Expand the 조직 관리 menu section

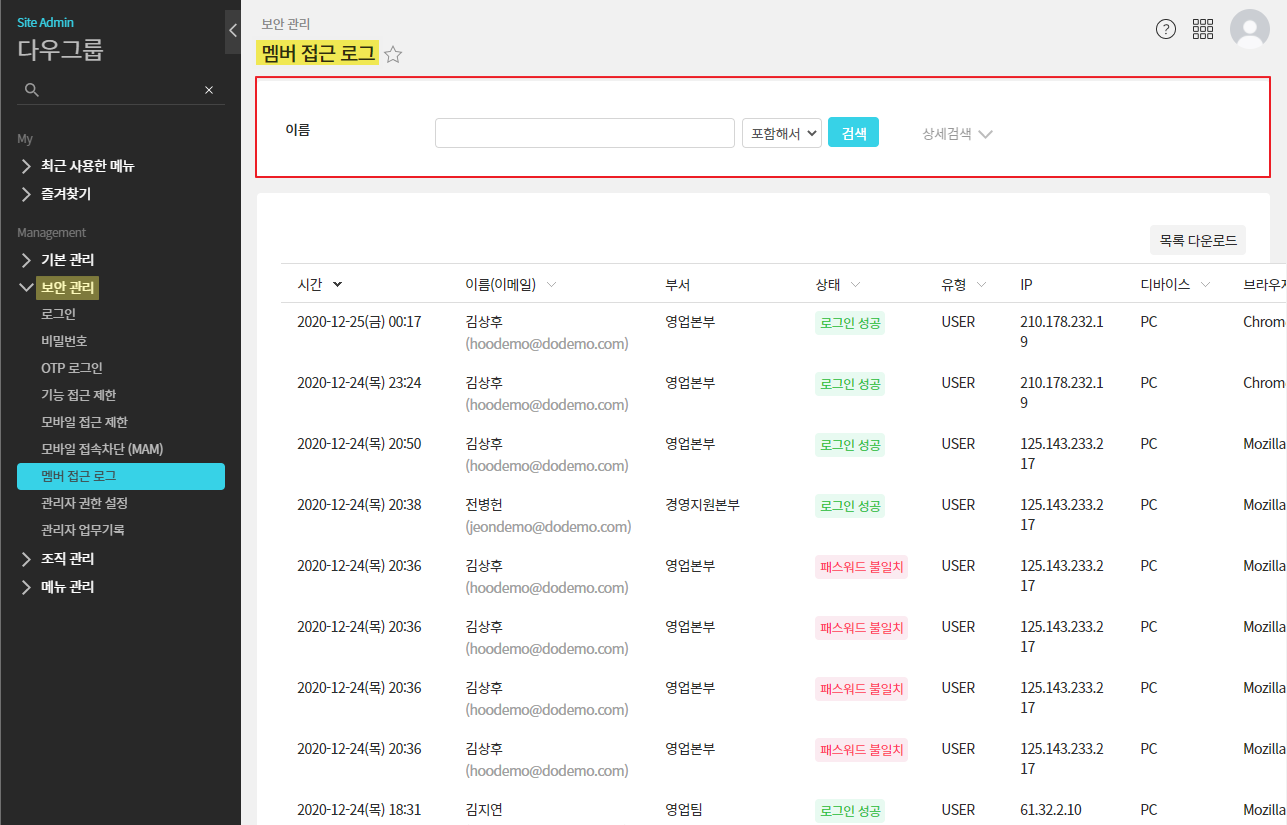pyautogui.click(x=67, y=559)
